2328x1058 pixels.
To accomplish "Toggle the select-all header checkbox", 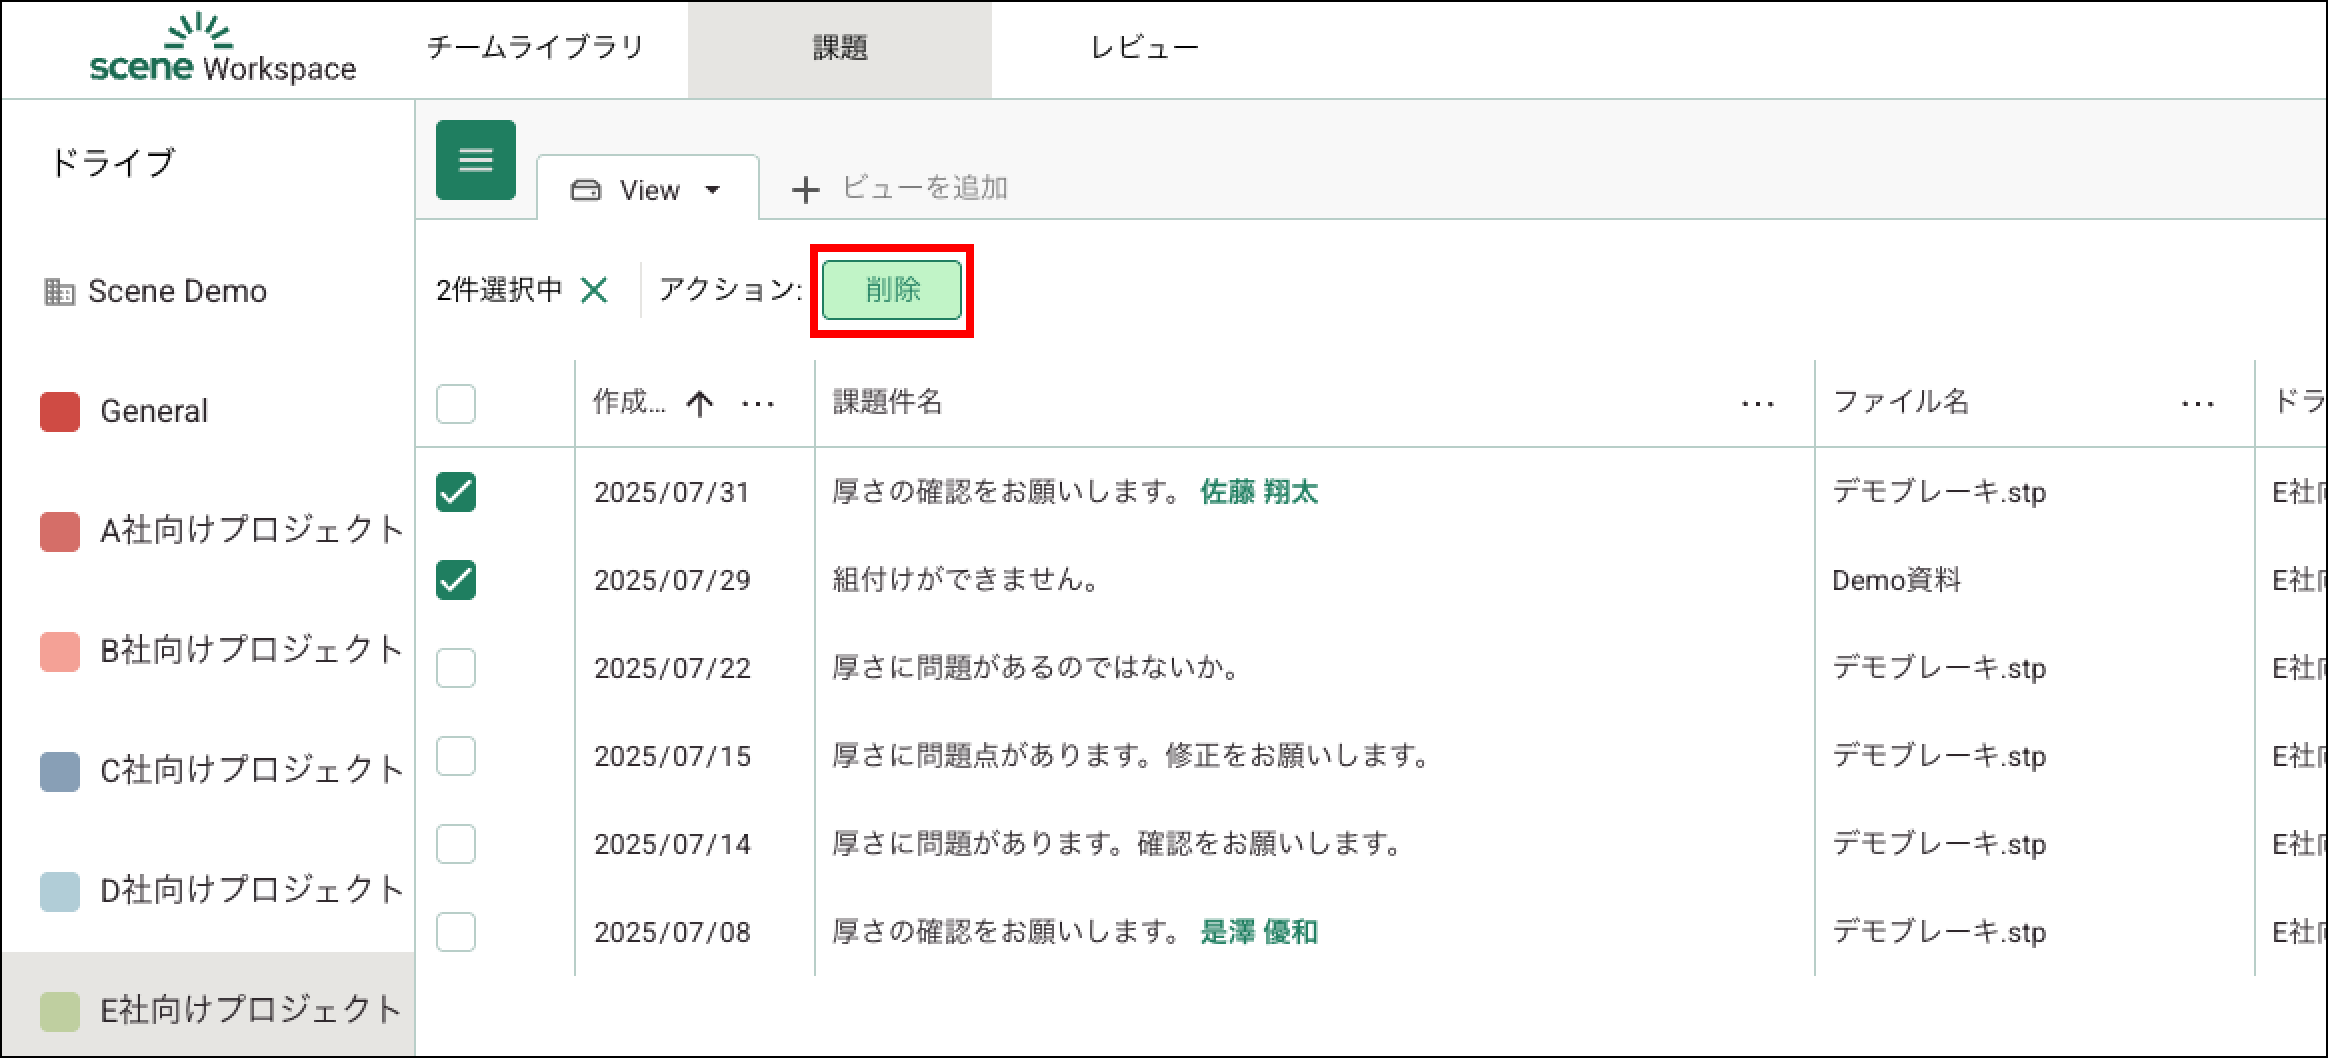I will [x=456, y=404].
